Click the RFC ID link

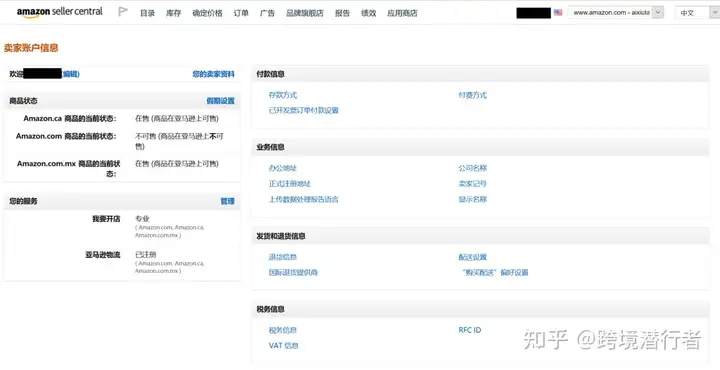[470, 330]
